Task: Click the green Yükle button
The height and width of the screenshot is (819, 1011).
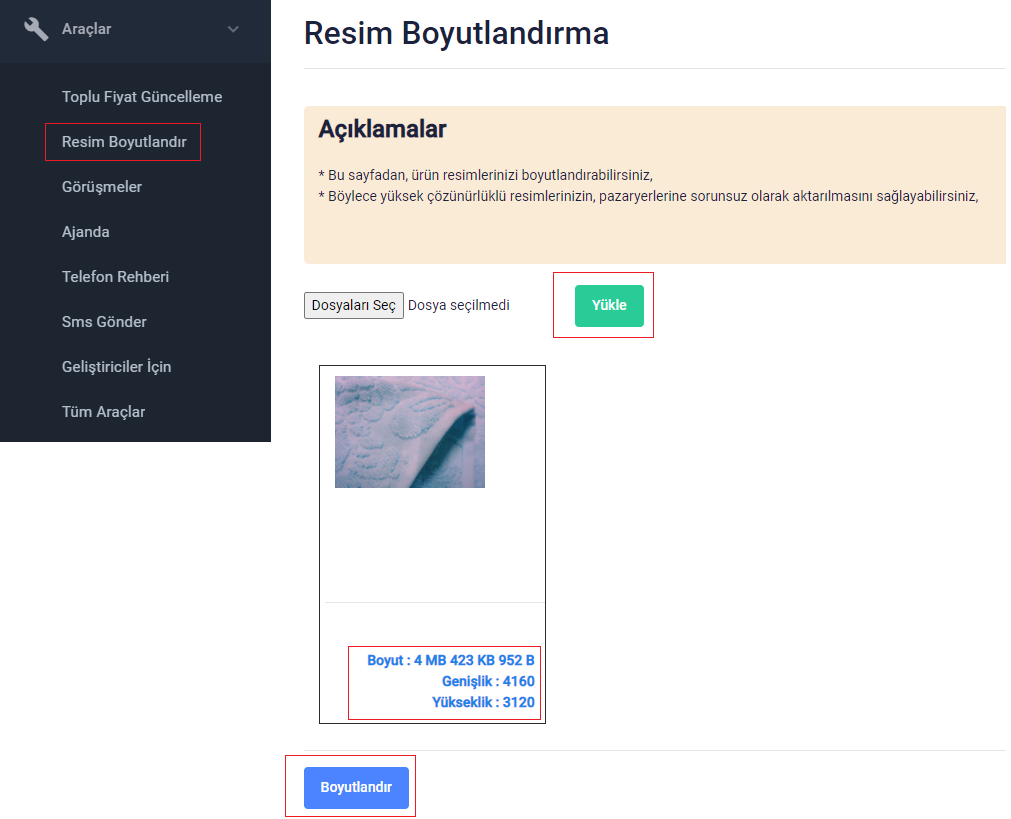Action: point(609,306)
